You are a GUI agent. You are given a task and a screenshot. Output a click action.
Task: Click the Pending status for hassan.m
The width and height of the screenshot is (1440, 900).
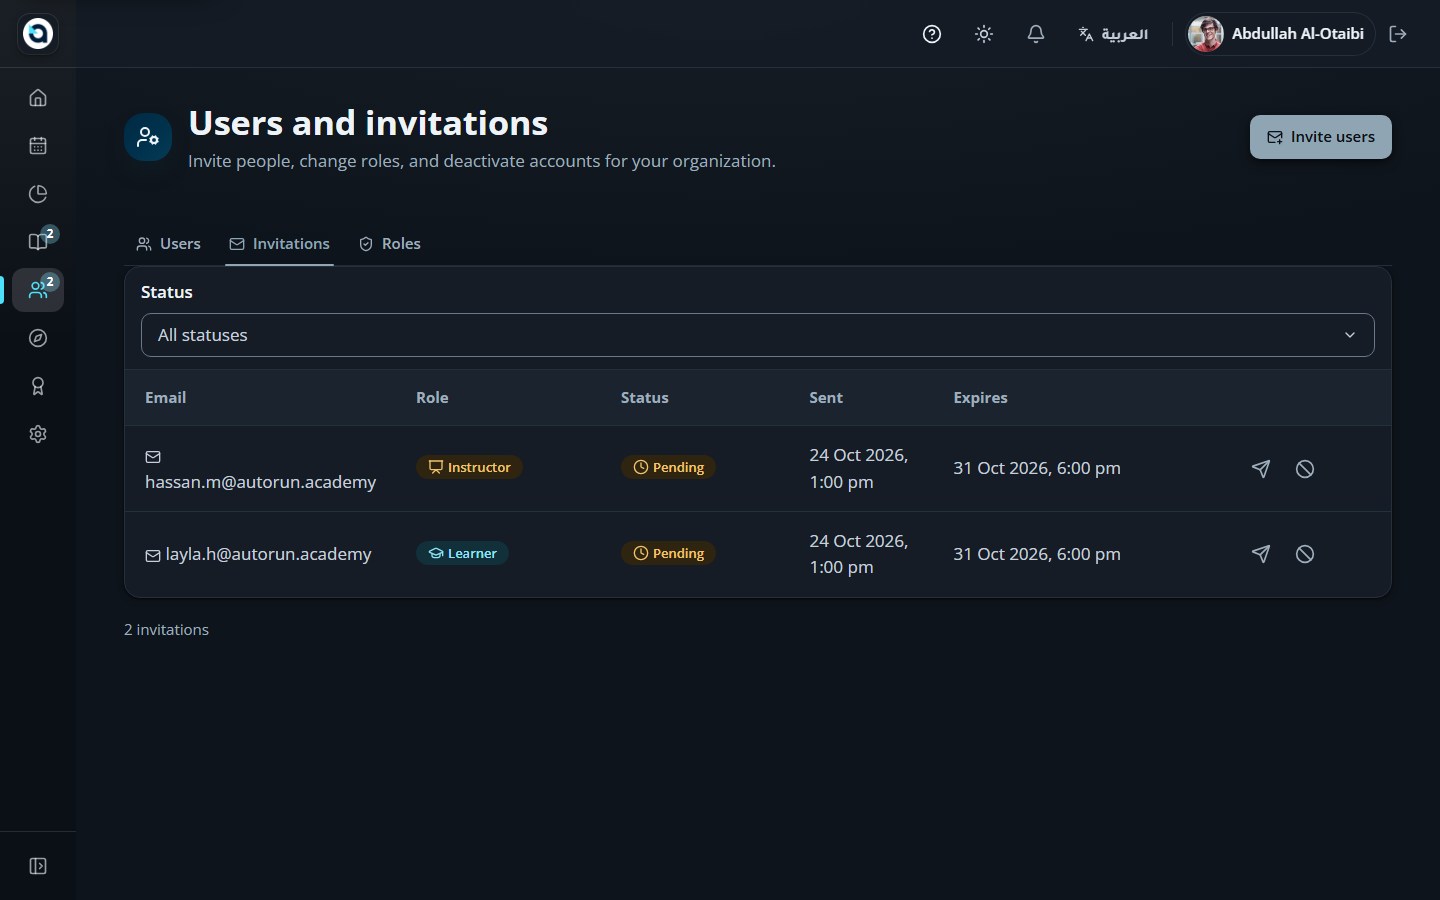coord(668,467)
